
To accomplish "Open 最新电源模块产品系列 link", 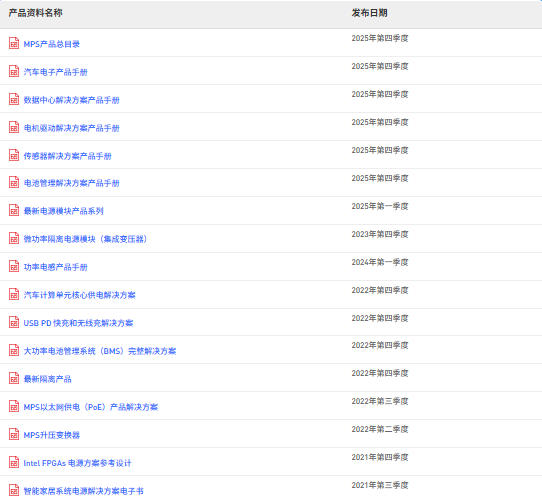I will pos(64,211).
